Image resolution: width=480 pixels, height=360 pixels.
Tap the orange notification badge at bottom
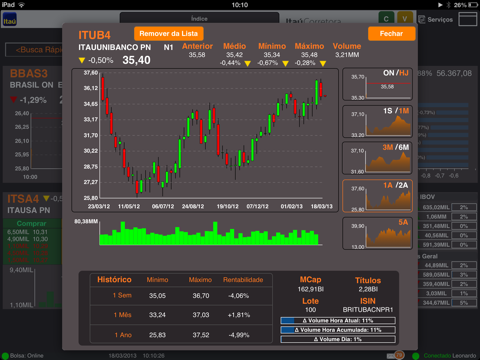tap(399, 355)
